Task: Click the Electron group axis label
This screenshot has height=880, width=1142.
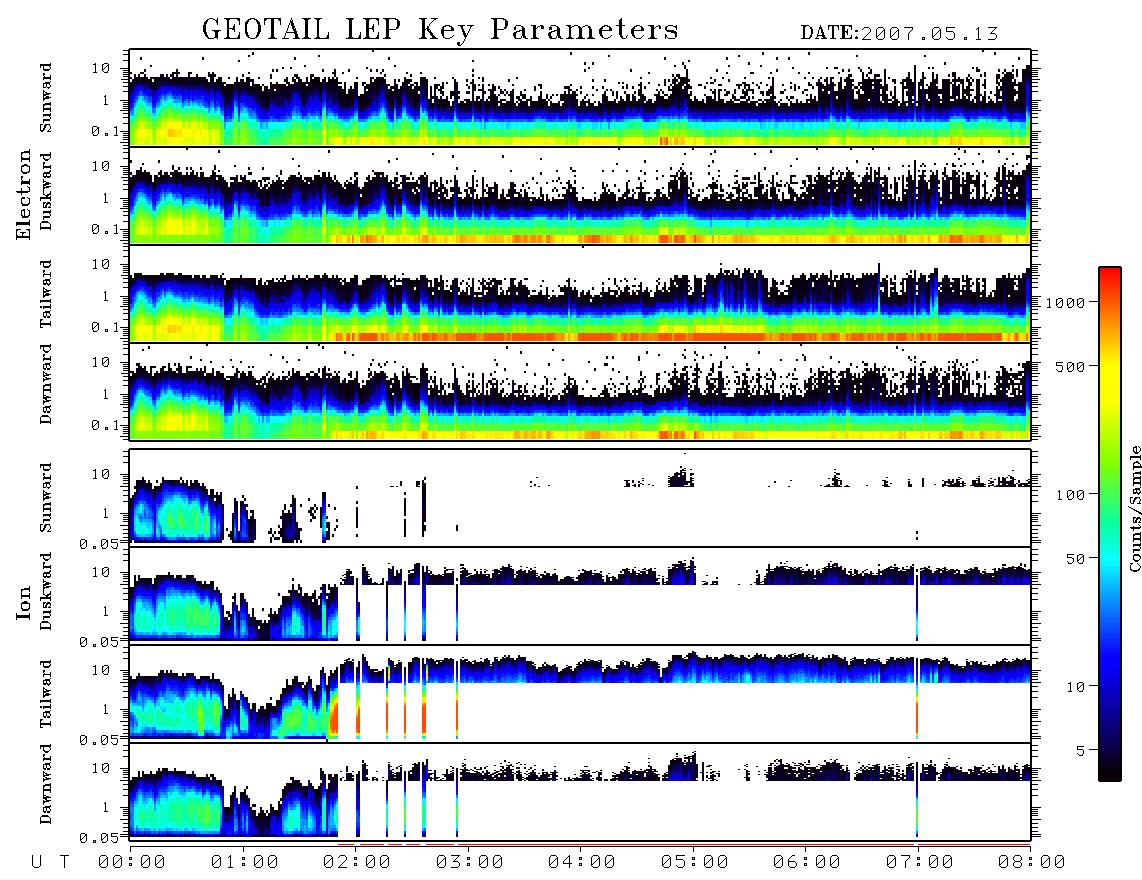Action: pos(24,195)
